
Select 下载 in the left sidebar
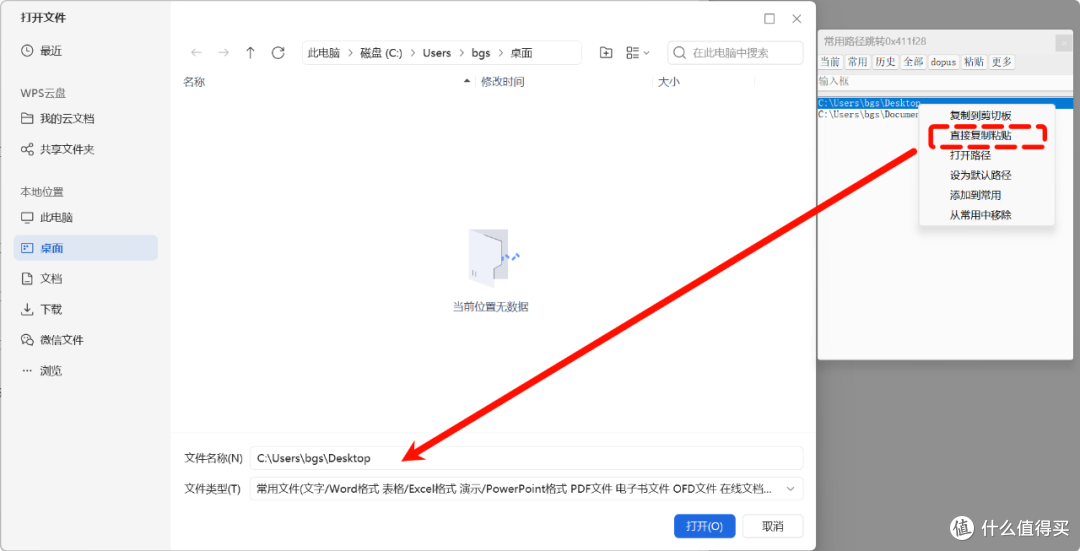(85, 309)
